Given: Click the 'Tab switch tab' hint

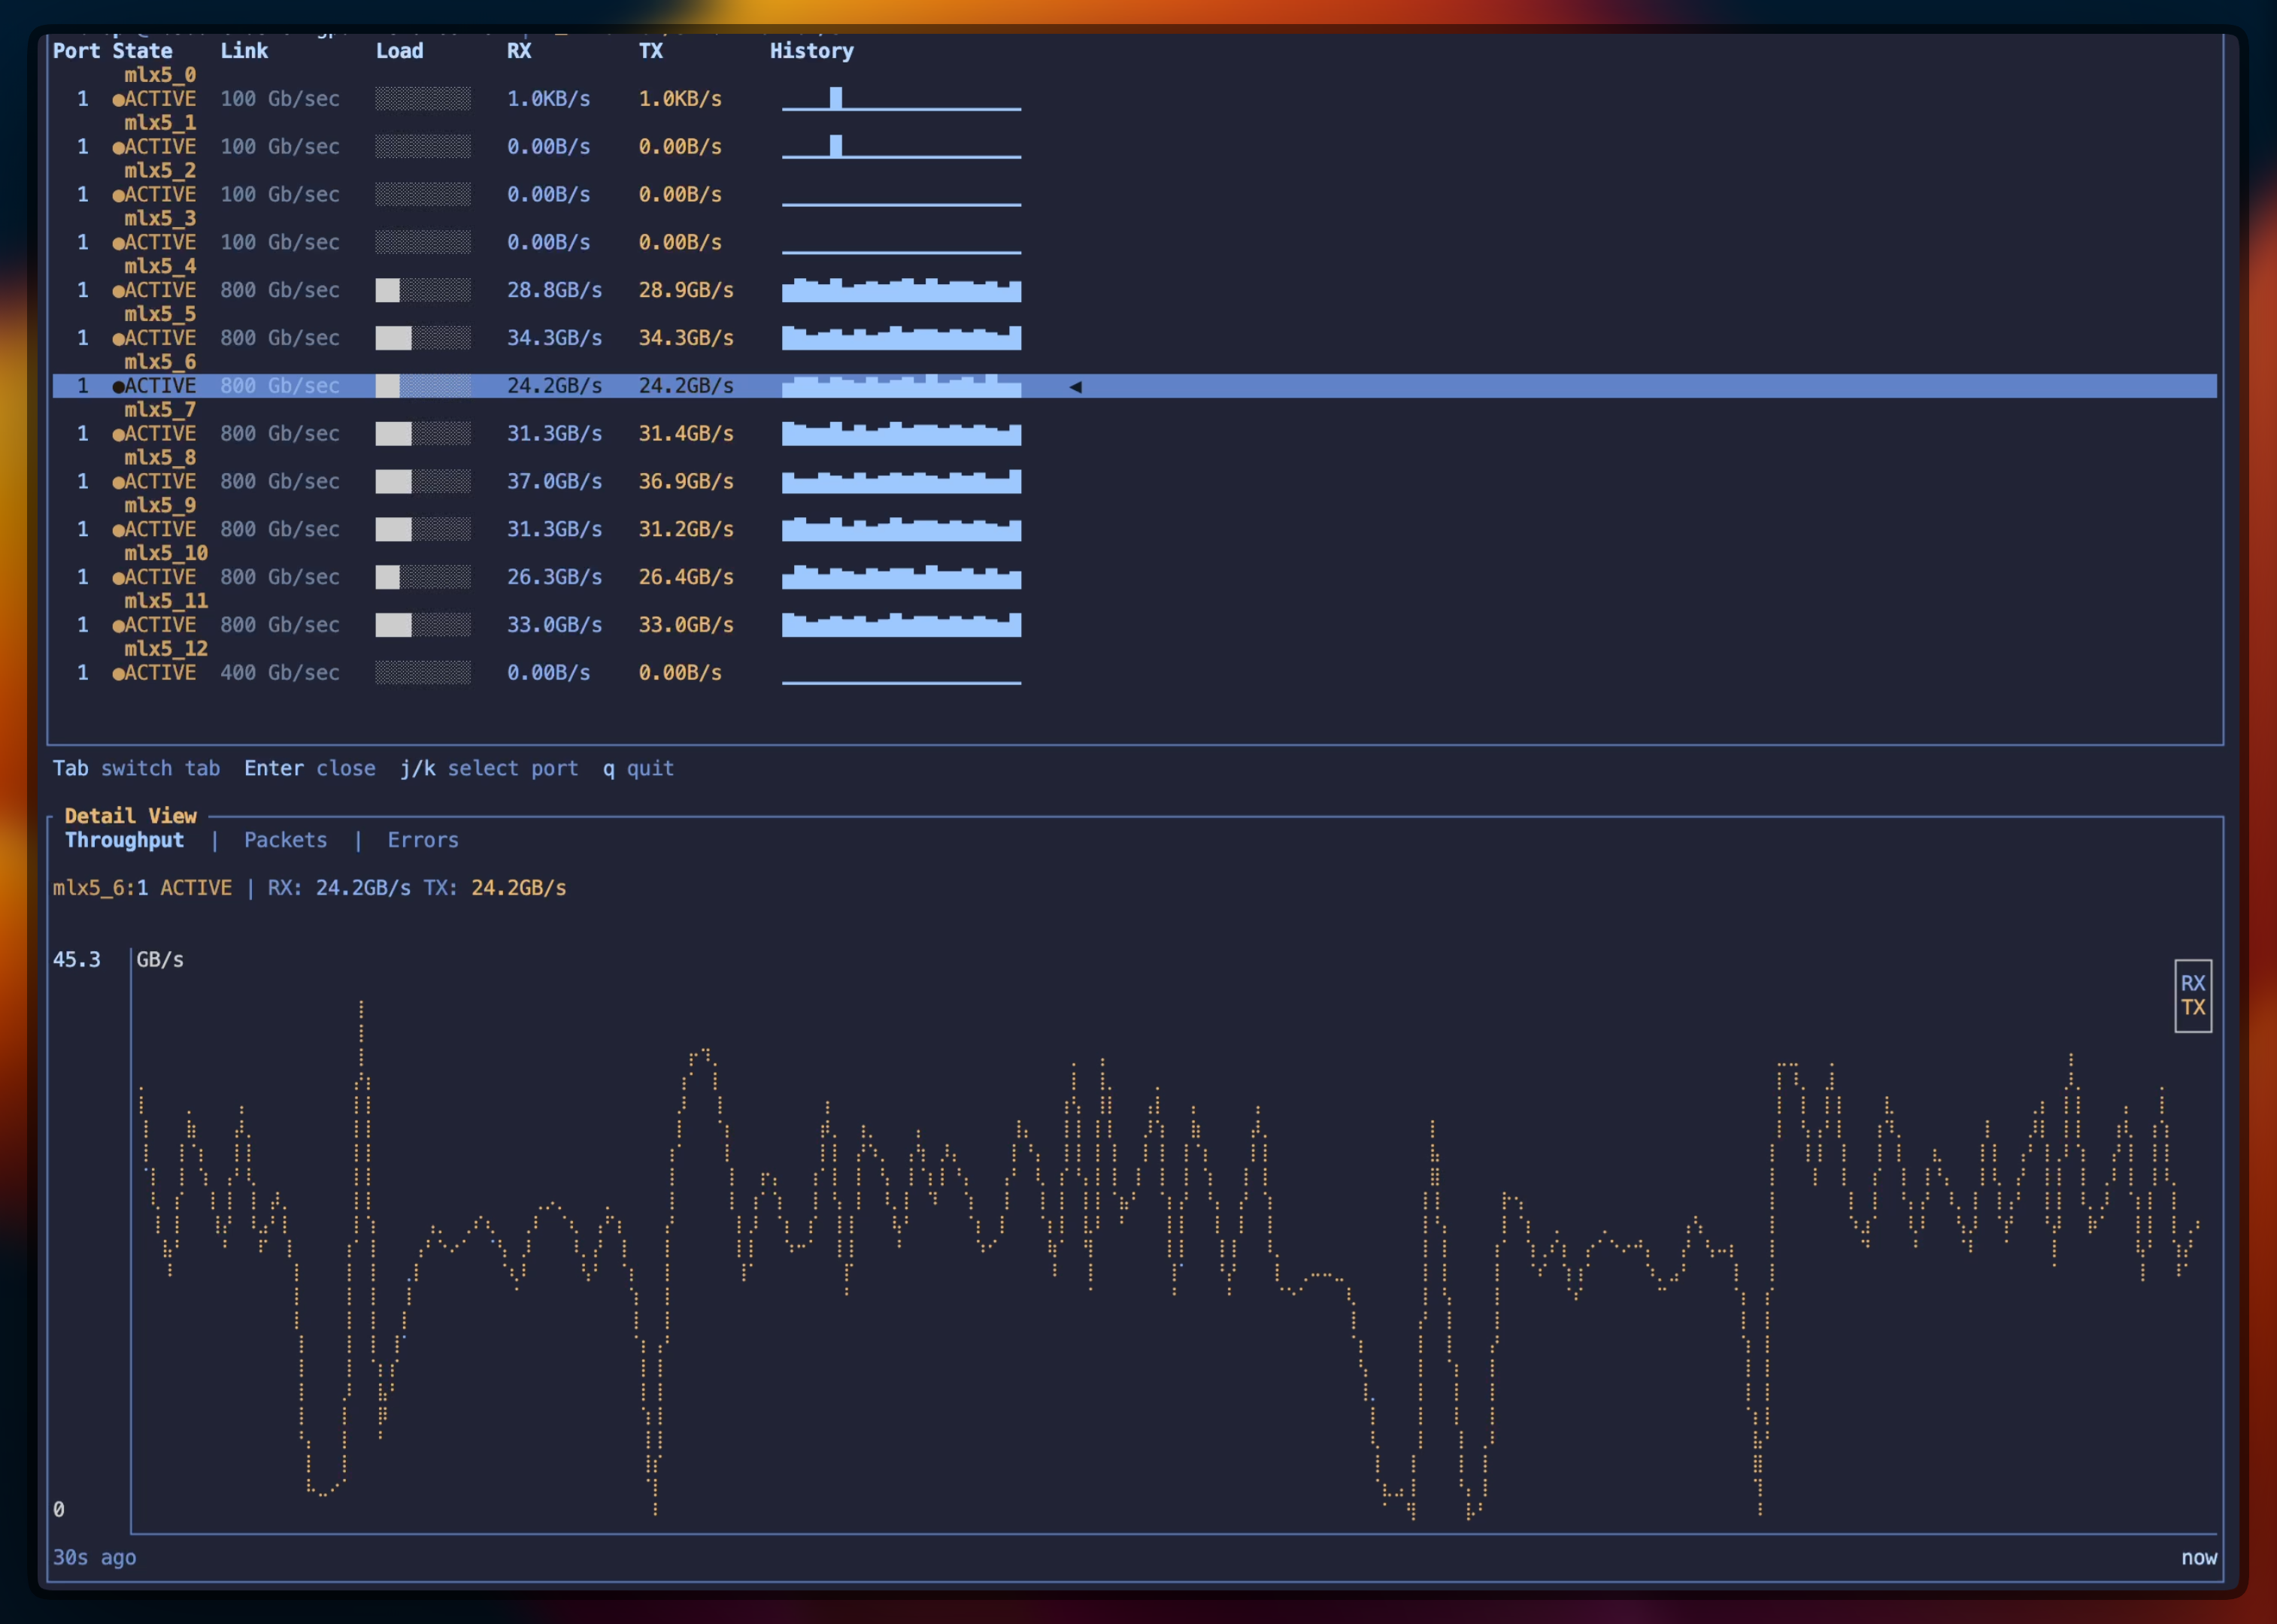Looking at the screenshot, I should point(136,768).
